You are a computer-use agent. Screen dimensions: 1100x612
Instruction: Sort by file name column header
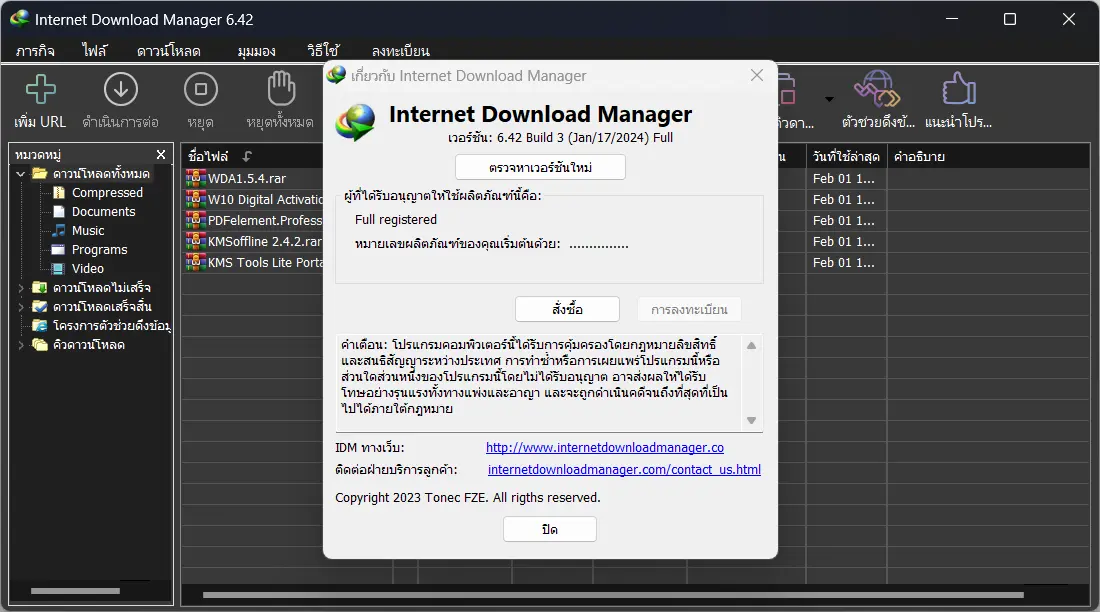tap(208, 157)
